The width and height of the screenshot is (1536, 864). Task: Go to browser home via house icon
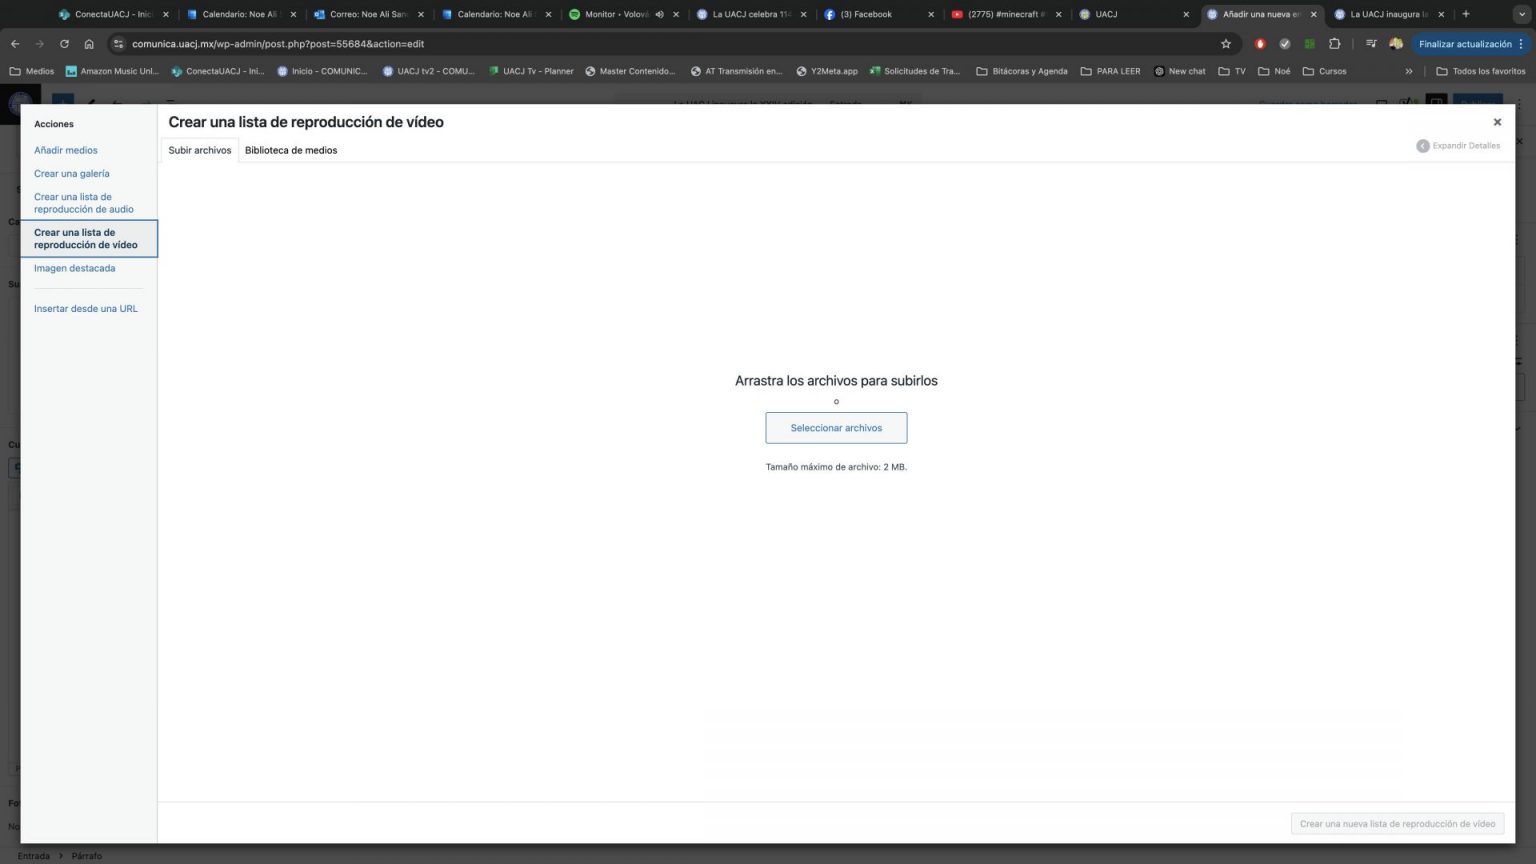(x=89, y=44)
